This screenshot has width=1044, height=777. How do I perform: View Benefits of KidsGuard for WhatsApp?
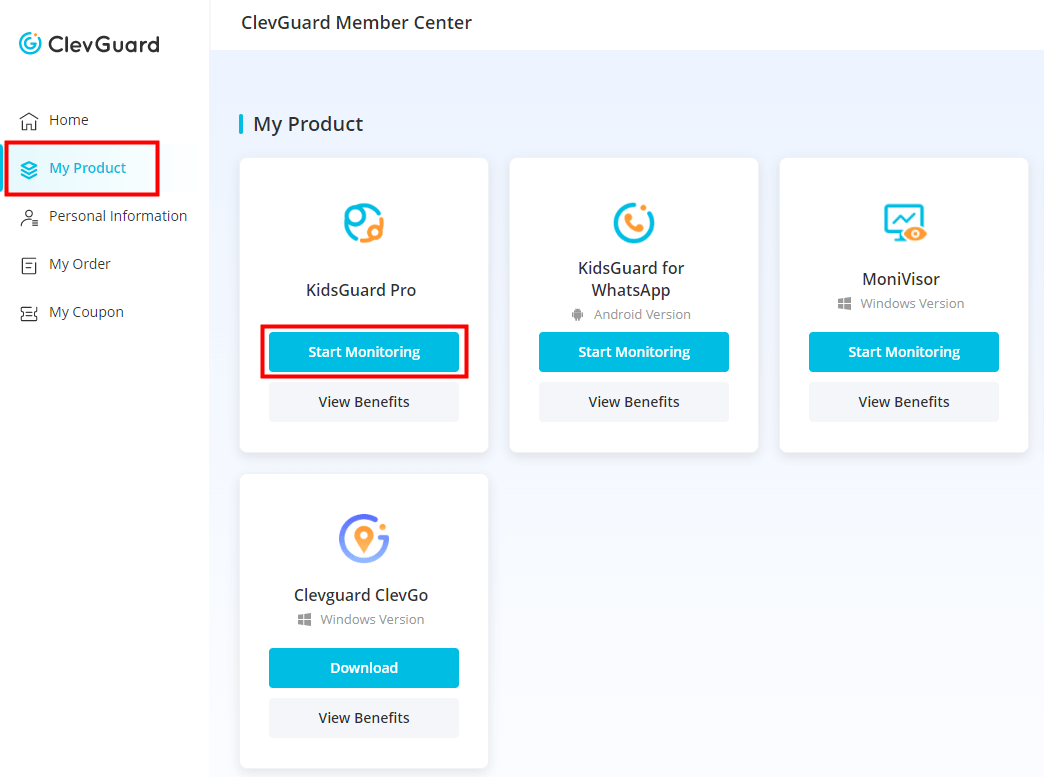coord(634,402)
